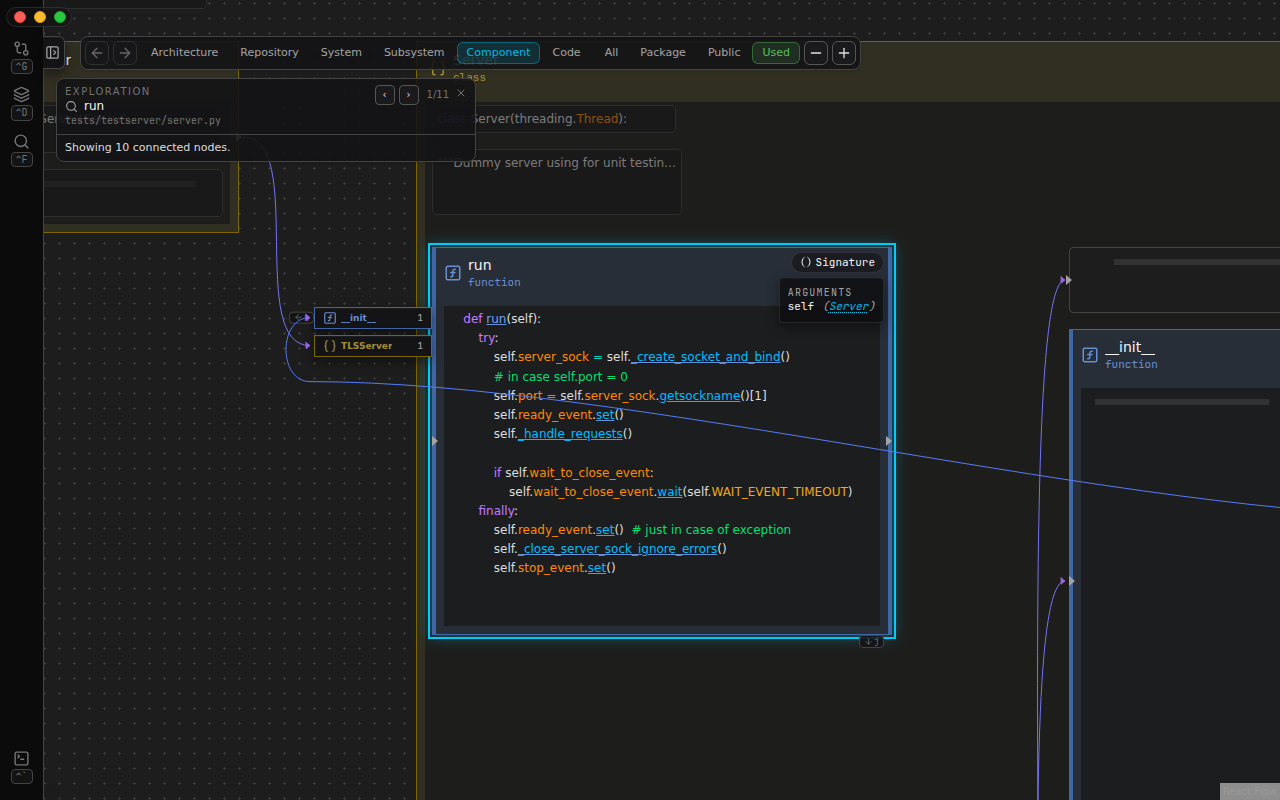This screenshot has width=1280, height=800.
Task: Navigate forward with right arrow button
Action: (x=125, y=53)
